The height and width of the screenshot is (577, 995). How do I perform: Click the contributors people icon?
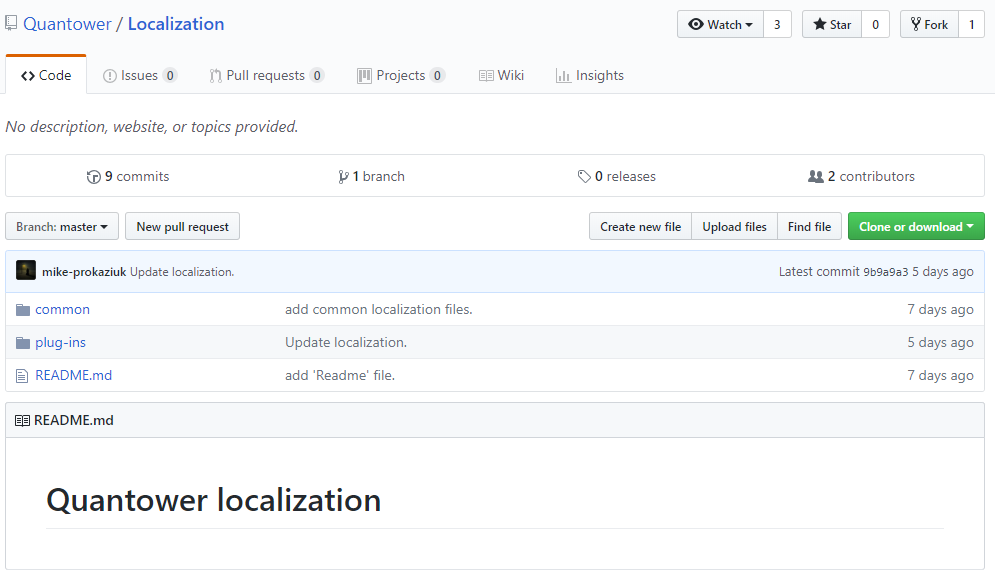pos(815,177)
